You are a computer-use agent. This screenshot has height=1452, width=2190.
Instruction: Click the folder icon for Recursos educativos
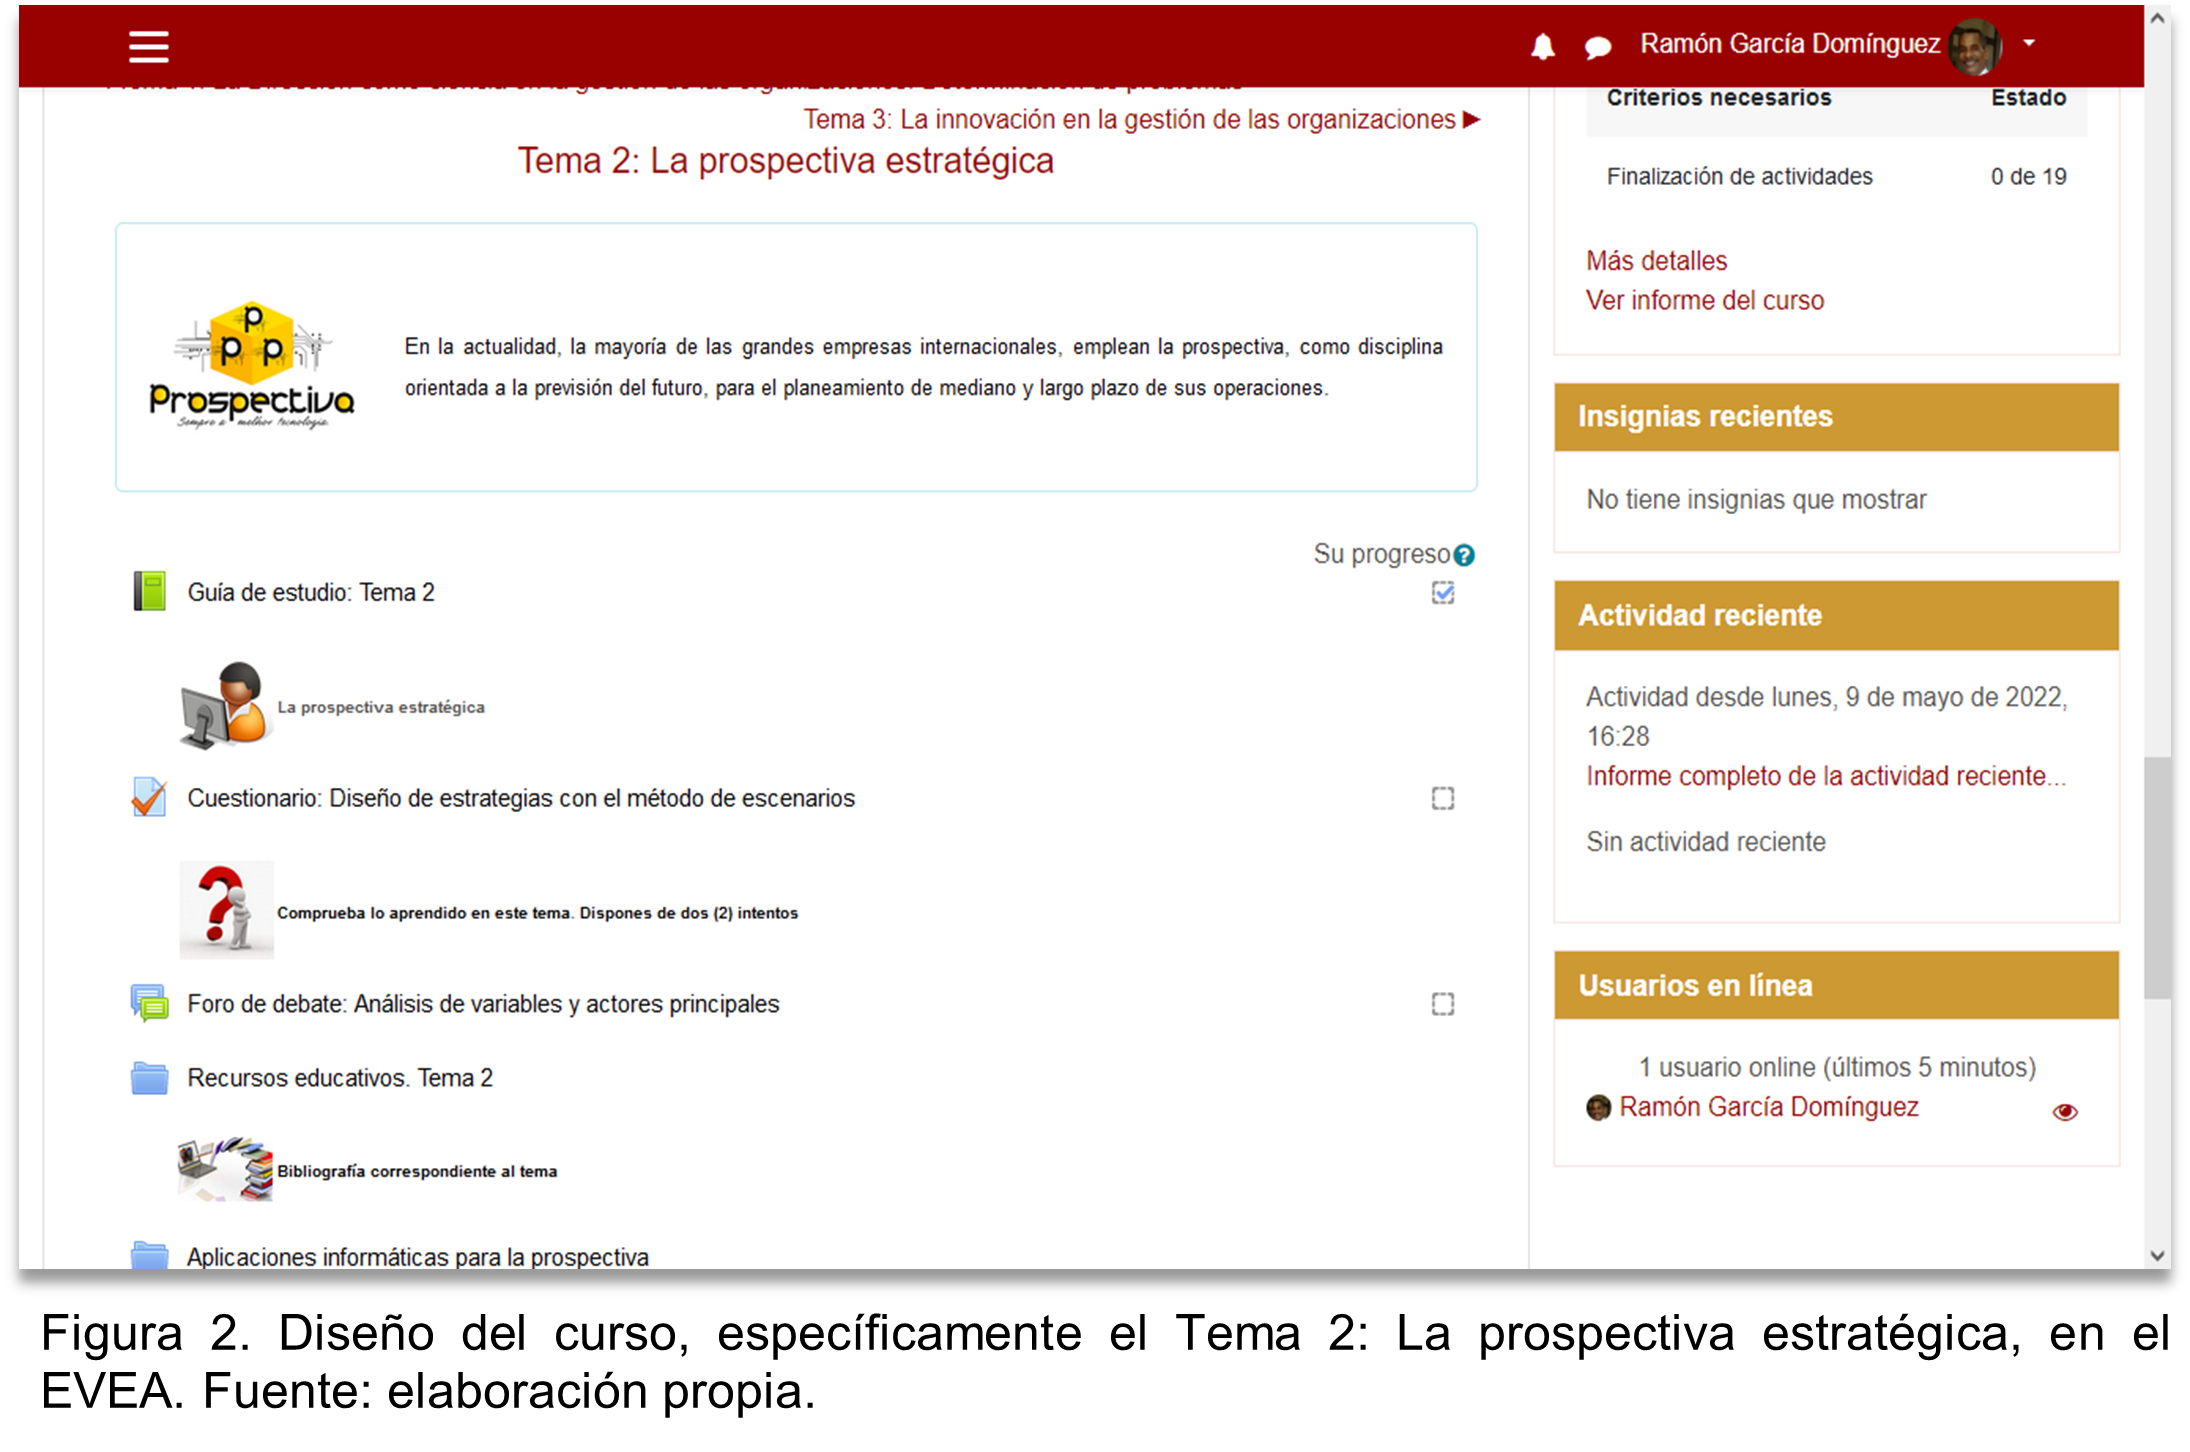150,1078
